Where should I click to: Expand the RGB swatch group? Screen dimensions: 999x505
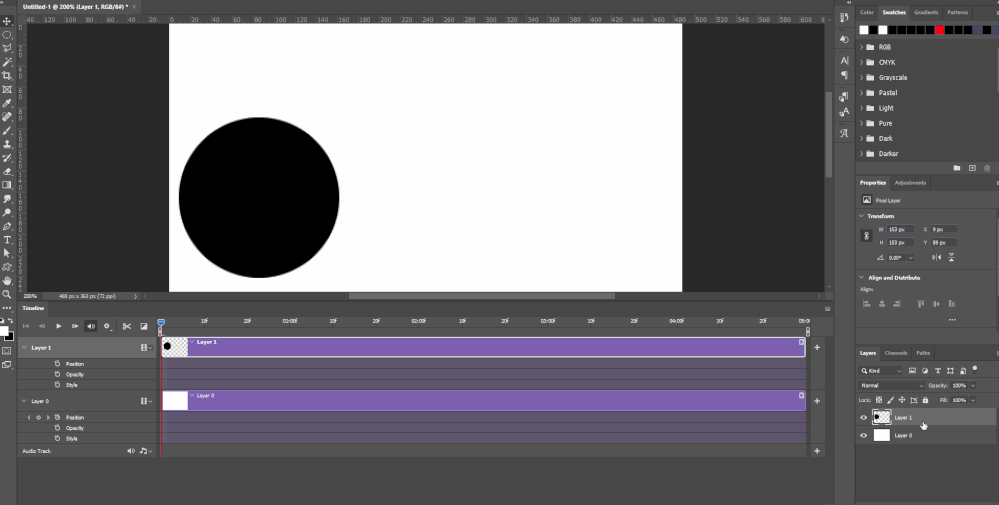862,47
